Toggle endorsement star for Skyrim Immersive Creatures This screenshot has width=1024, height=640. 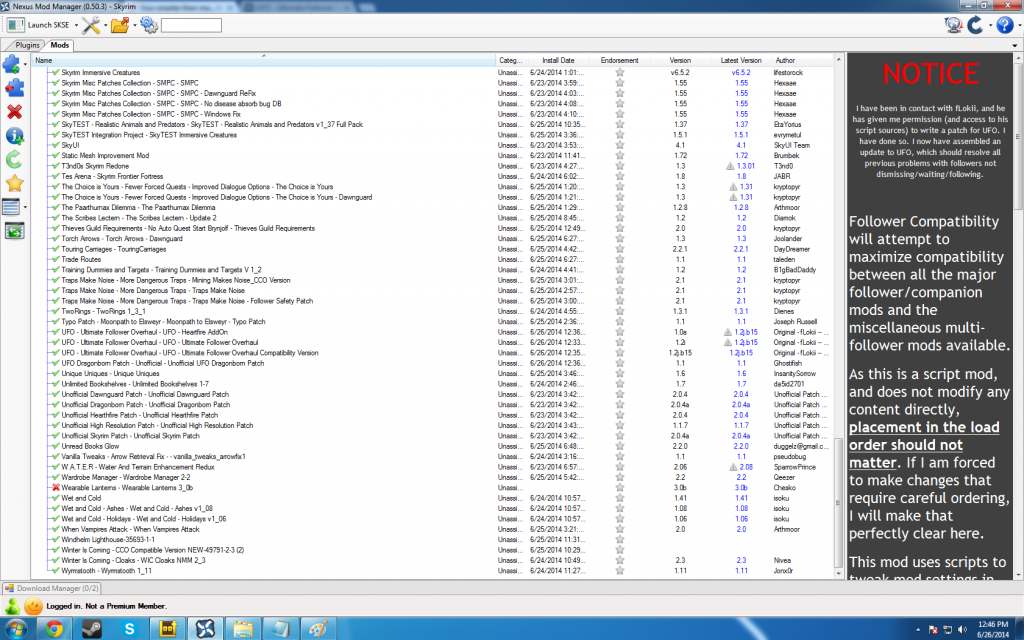coord(619,73)
